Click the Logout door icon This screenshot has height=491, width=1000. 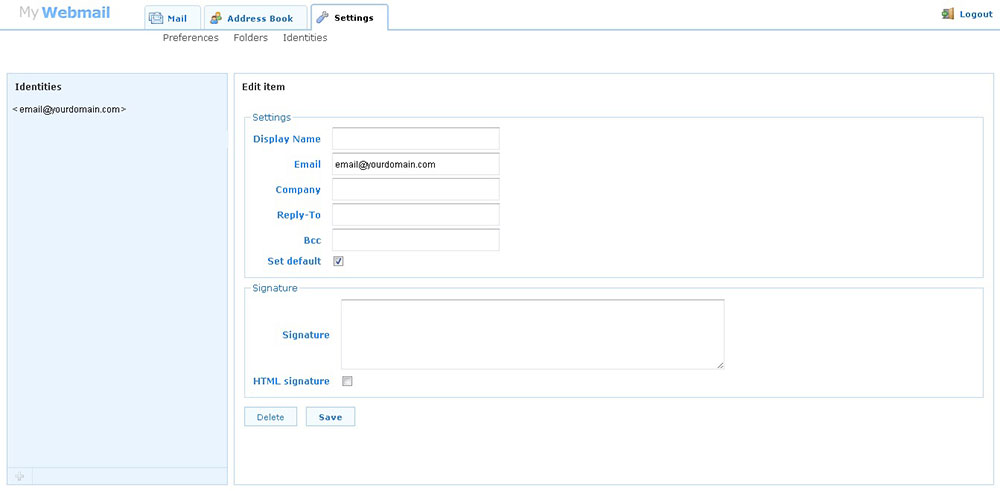click(x=948, y=14)
